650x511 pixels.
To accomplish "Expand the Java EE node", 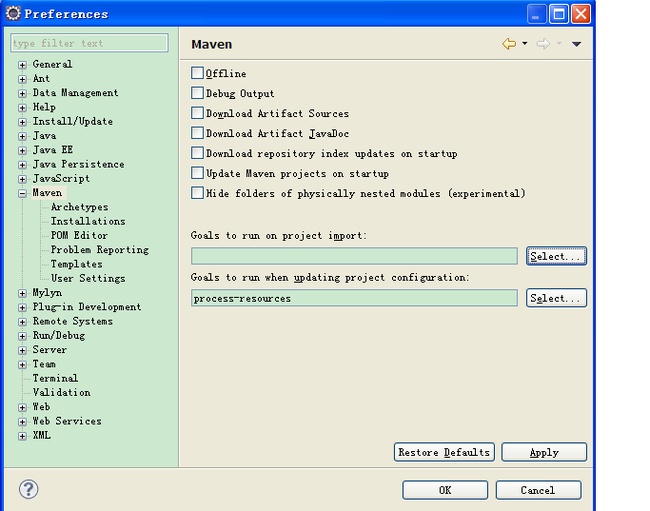I will click(22, 150).
